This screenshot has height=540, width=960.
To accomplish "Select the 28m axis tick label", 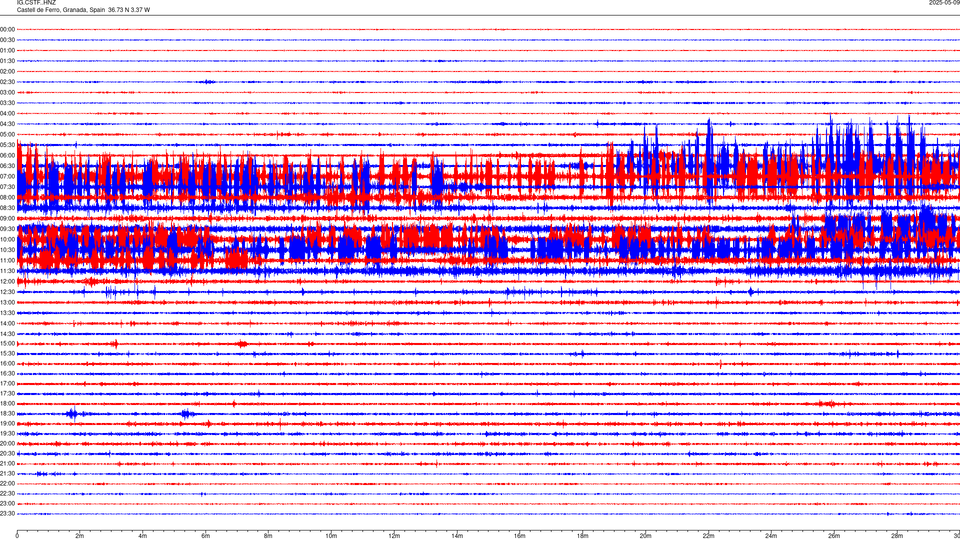I will point(897,536).
